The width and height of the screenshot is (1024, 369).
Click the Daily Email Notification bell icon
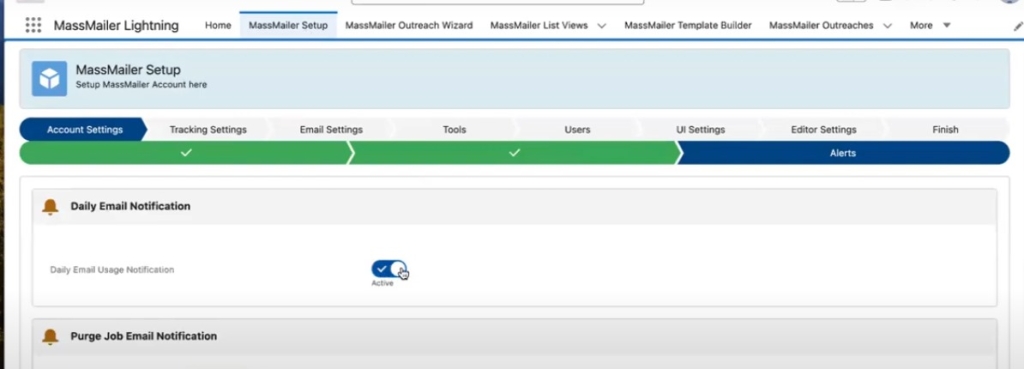click(x=50, y=206)
